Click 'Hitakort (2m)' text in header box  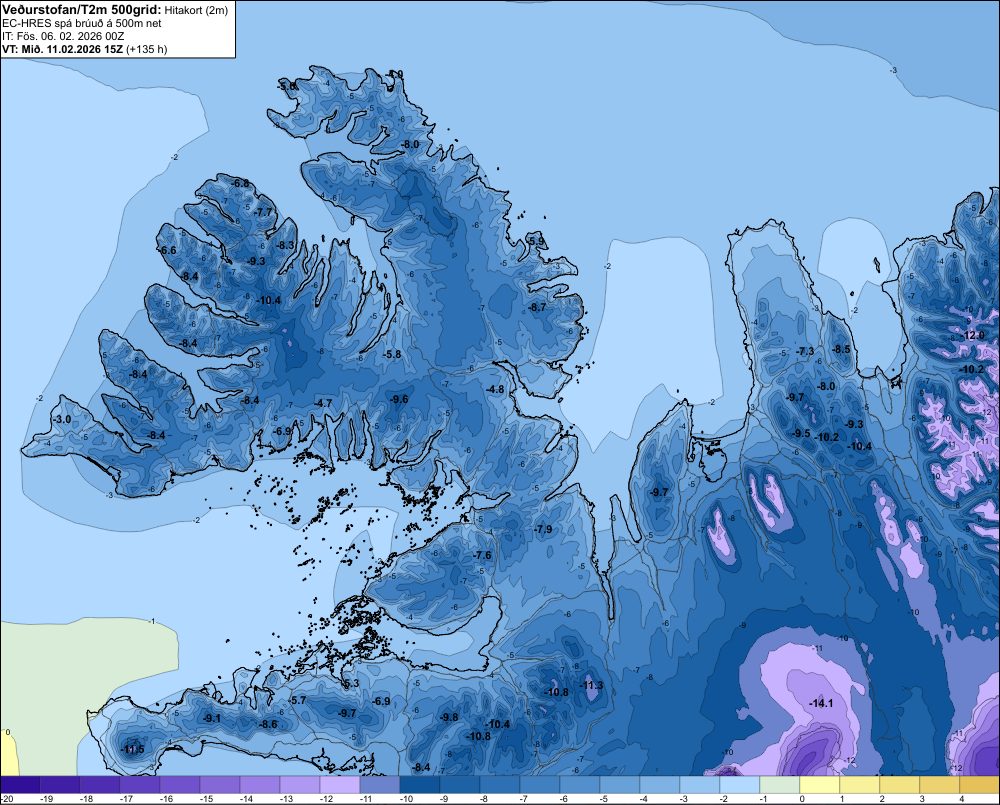(x=196, y=11)
